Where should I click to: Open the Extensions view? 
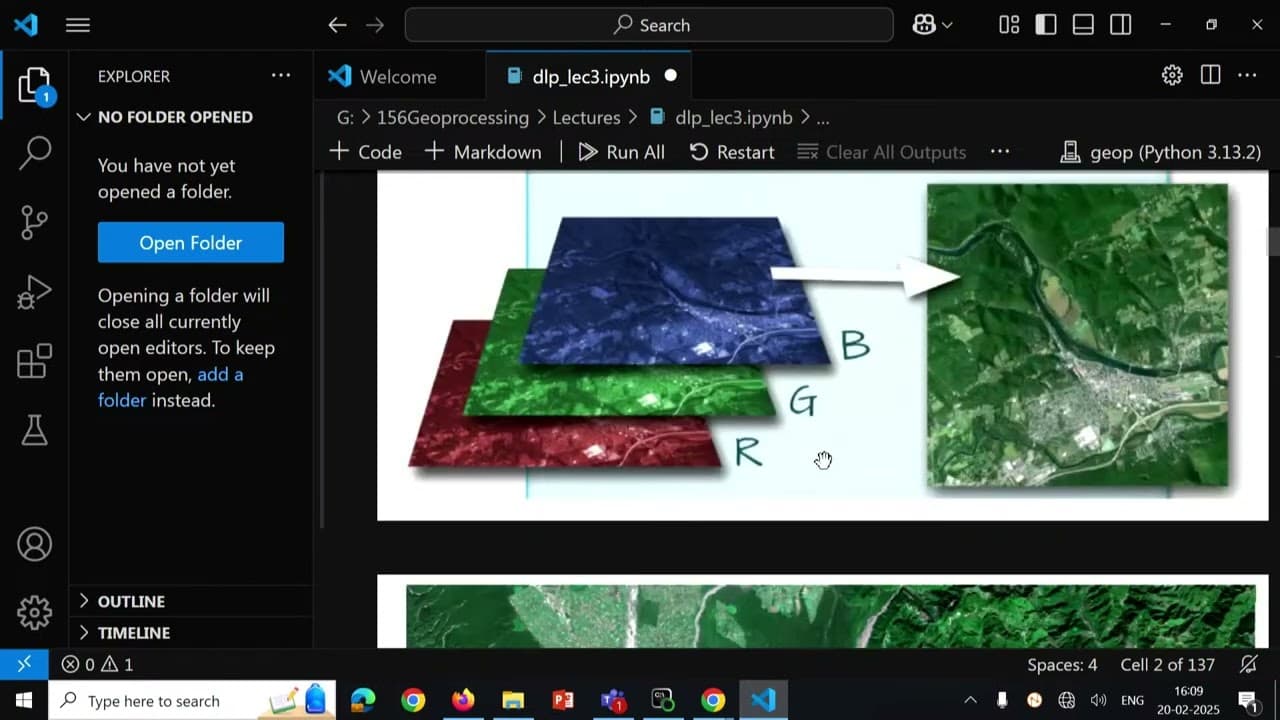pyautogui.click(x=34, y=362)
